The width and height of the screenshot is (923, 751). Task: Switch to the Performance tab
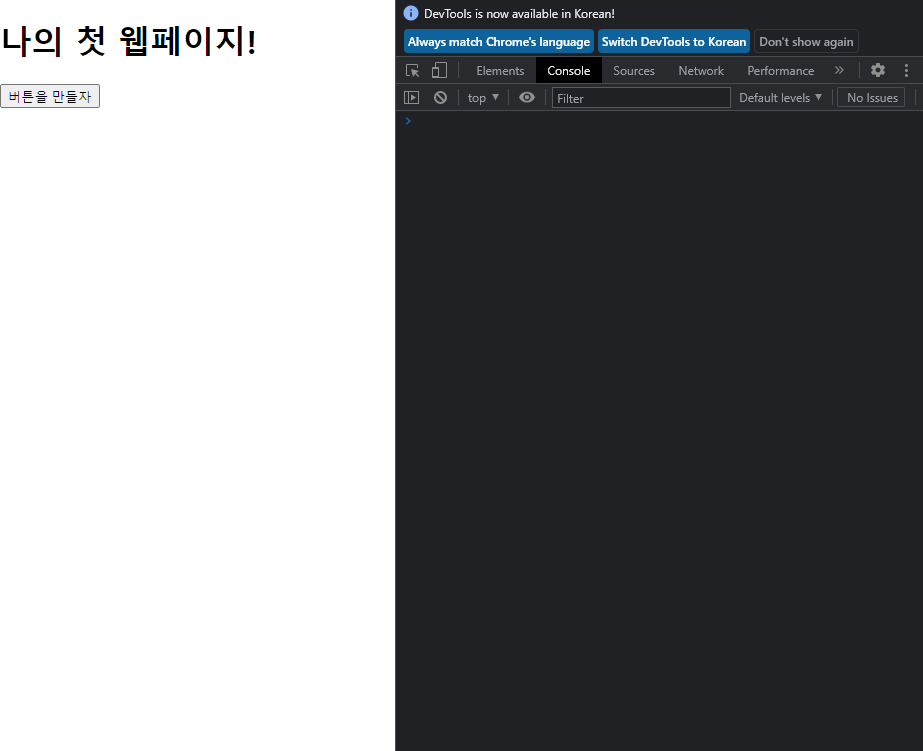click(x=781, y=71)
